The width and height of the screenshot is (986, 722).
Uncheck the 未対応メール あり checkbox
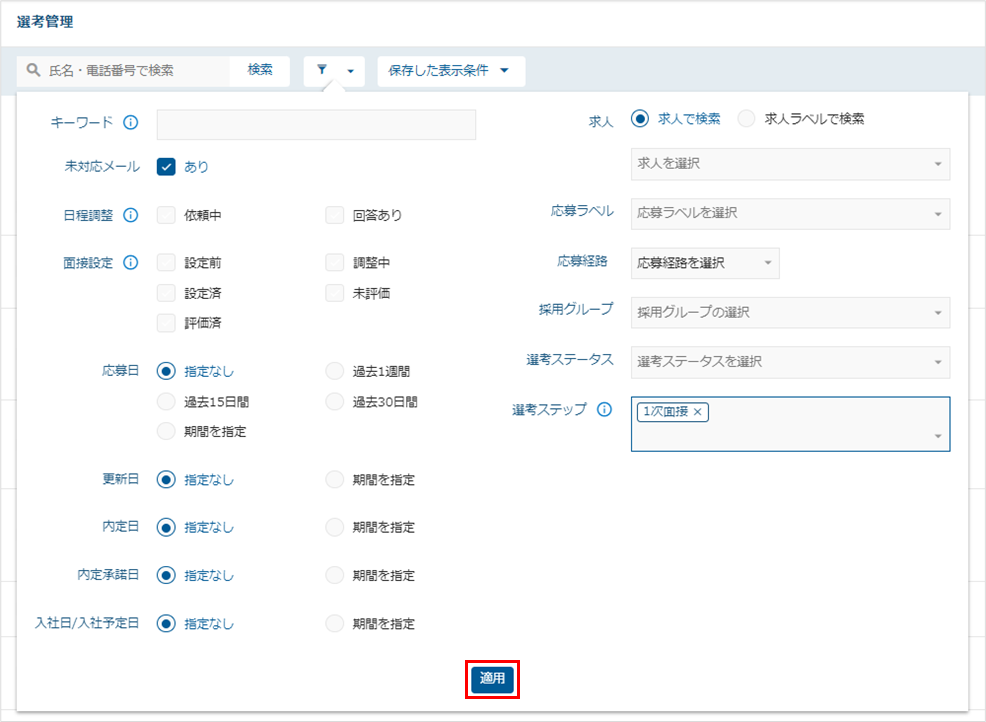point(166,167)
